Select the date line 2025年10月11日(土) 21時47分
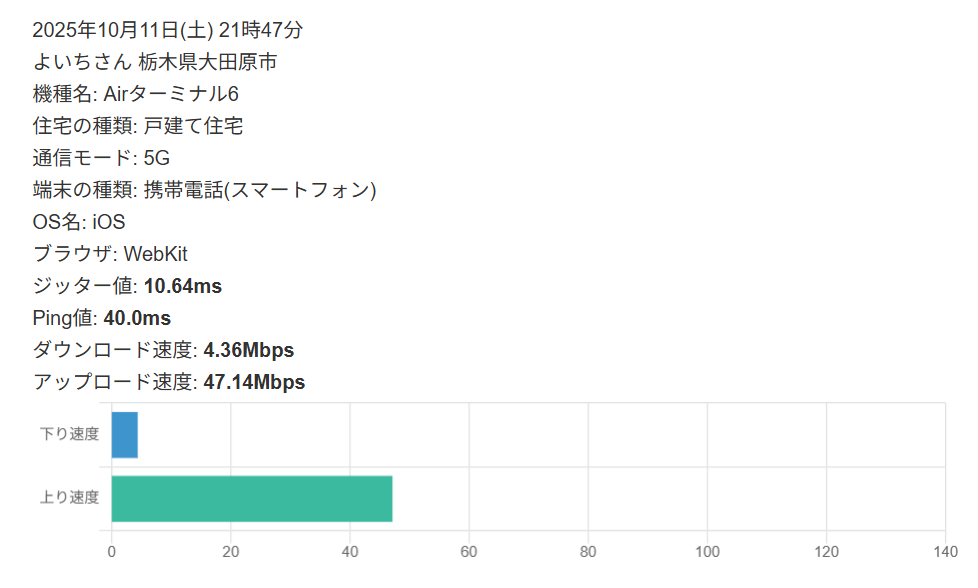The width and height of the screenshot is (978, 588). click(168, 30)
